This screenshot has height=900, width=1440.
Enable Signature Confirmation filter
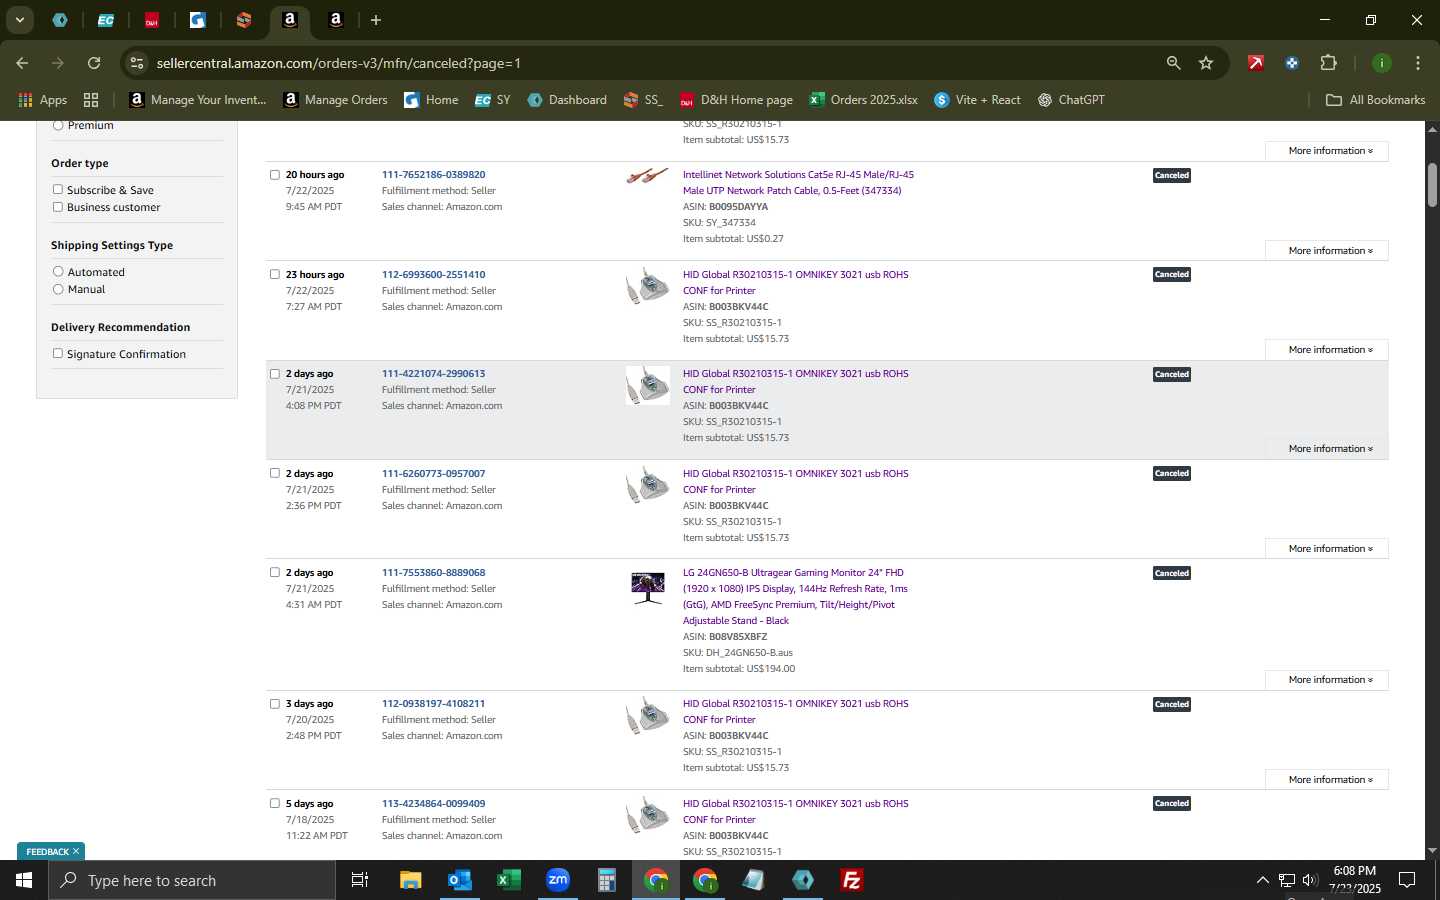(58, 354)
